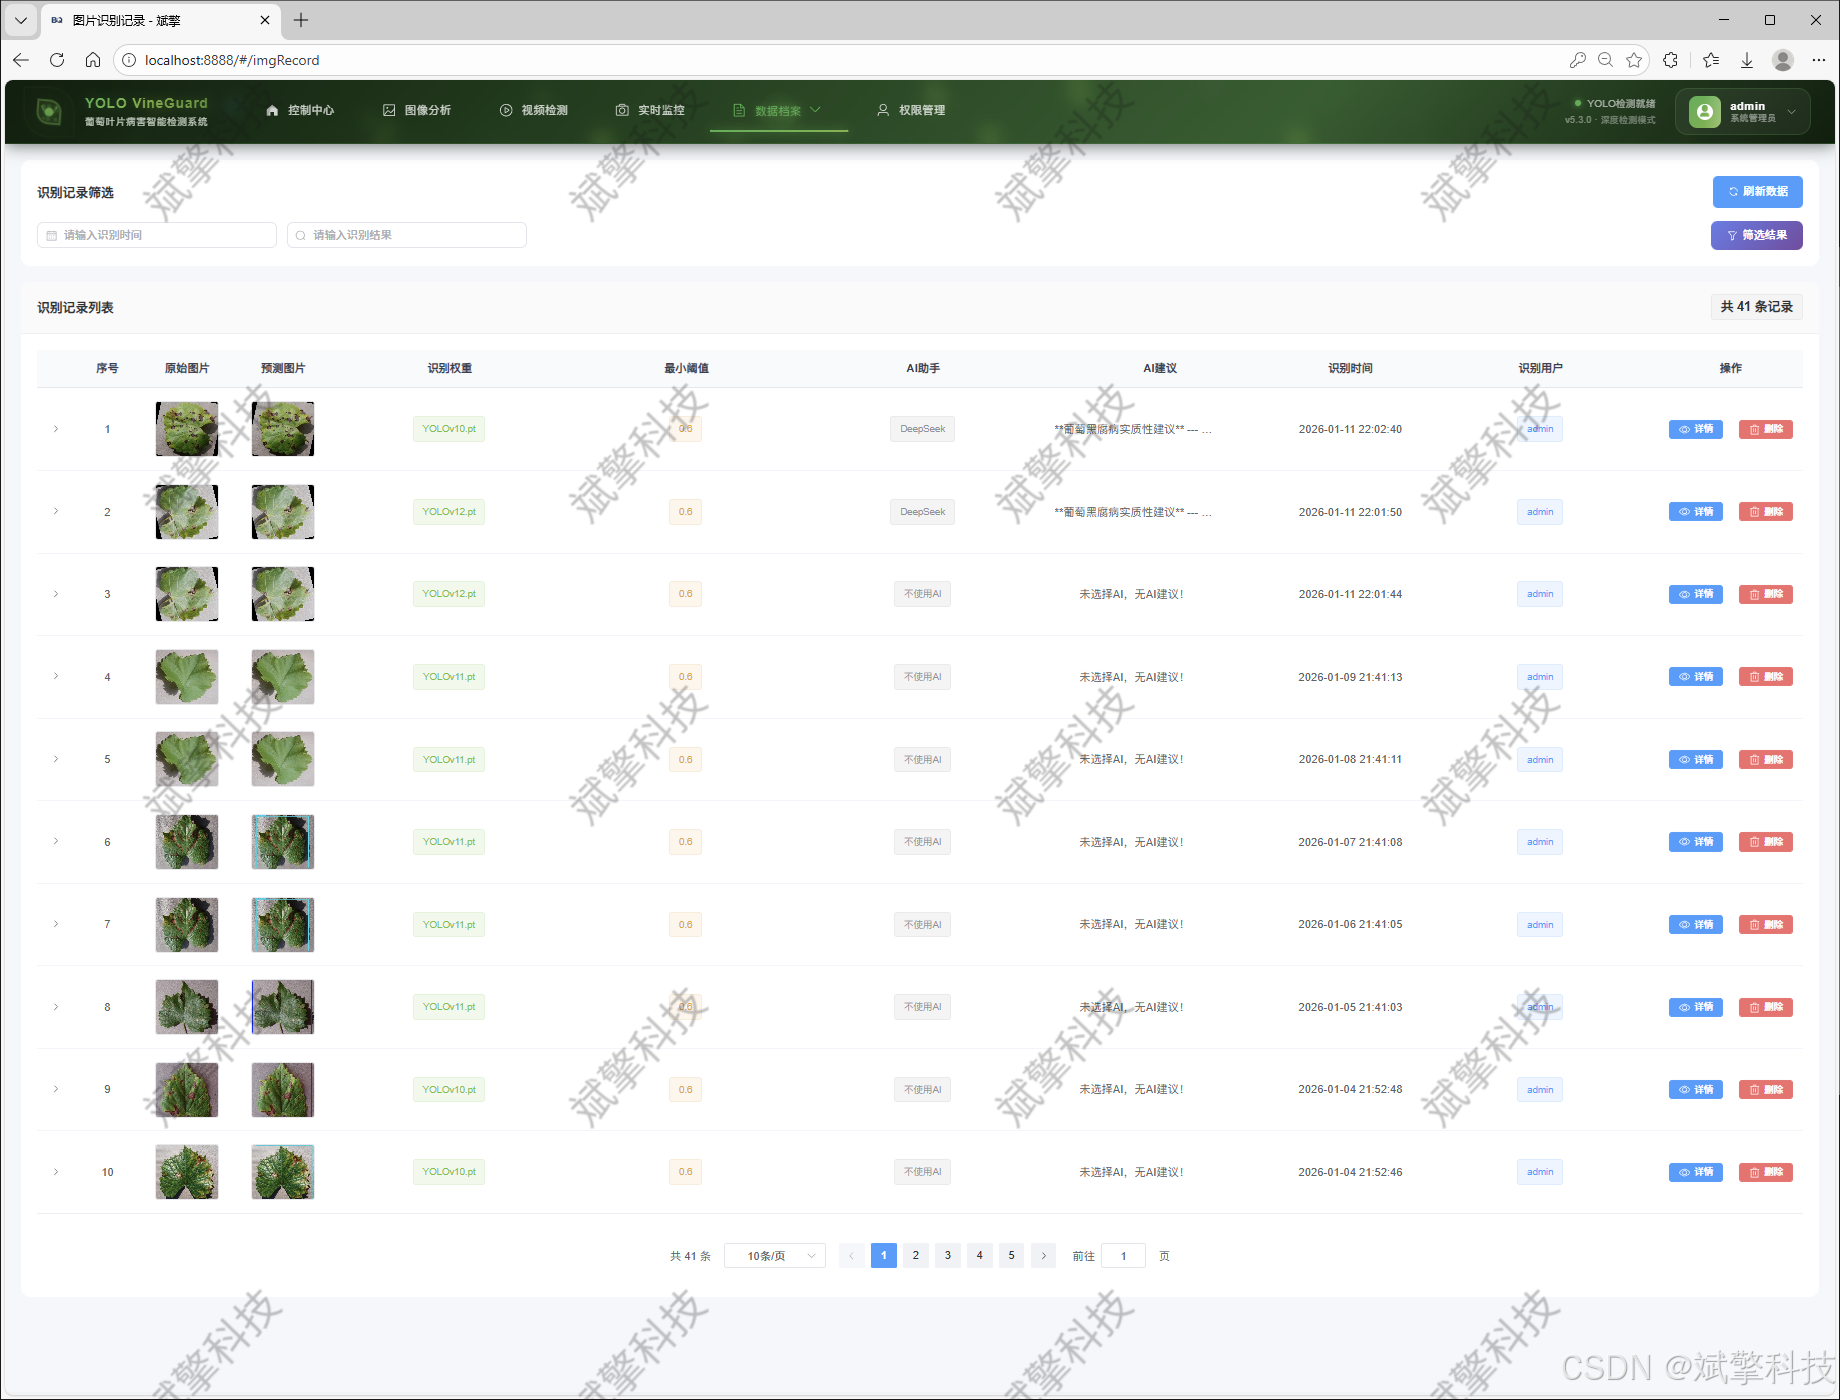Viewport: 1840px width, 1400px height.
Task: Go to pagination page 5
Action: click(x=1011, y=1256)
